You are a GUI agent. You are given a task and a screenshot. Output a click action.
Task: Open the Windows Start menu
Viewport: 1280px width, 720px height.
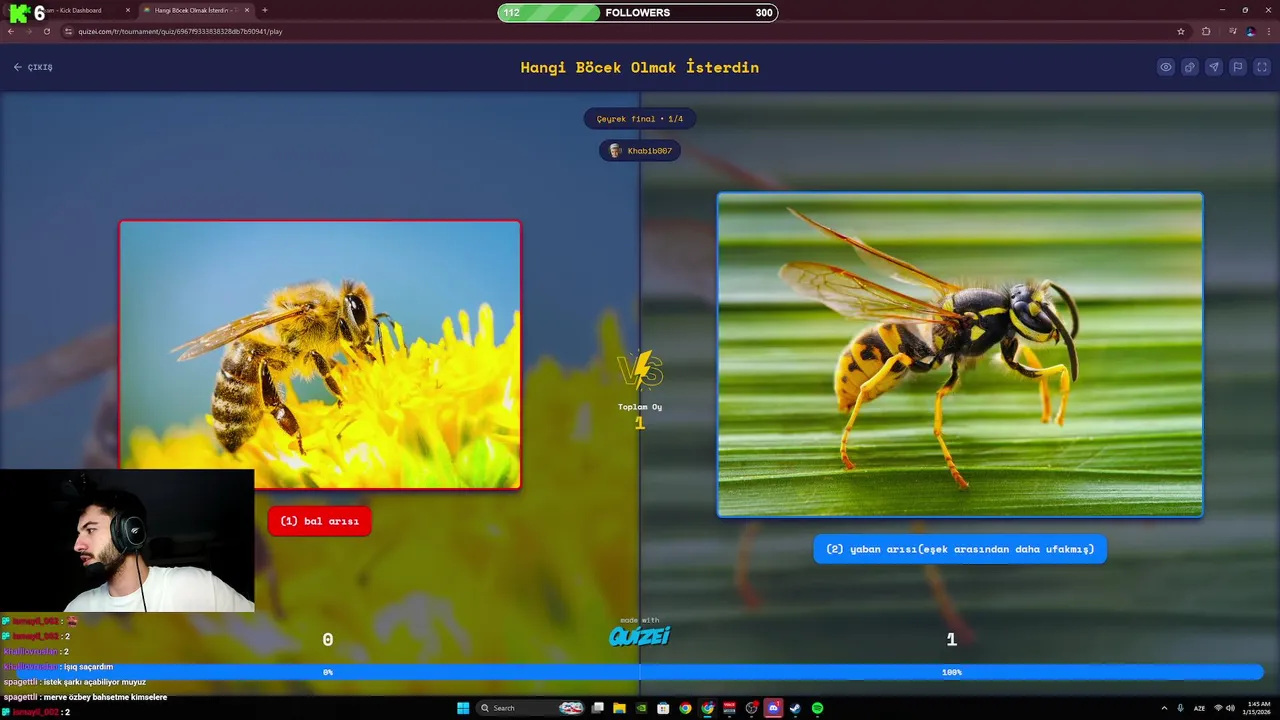coord(463,708)
